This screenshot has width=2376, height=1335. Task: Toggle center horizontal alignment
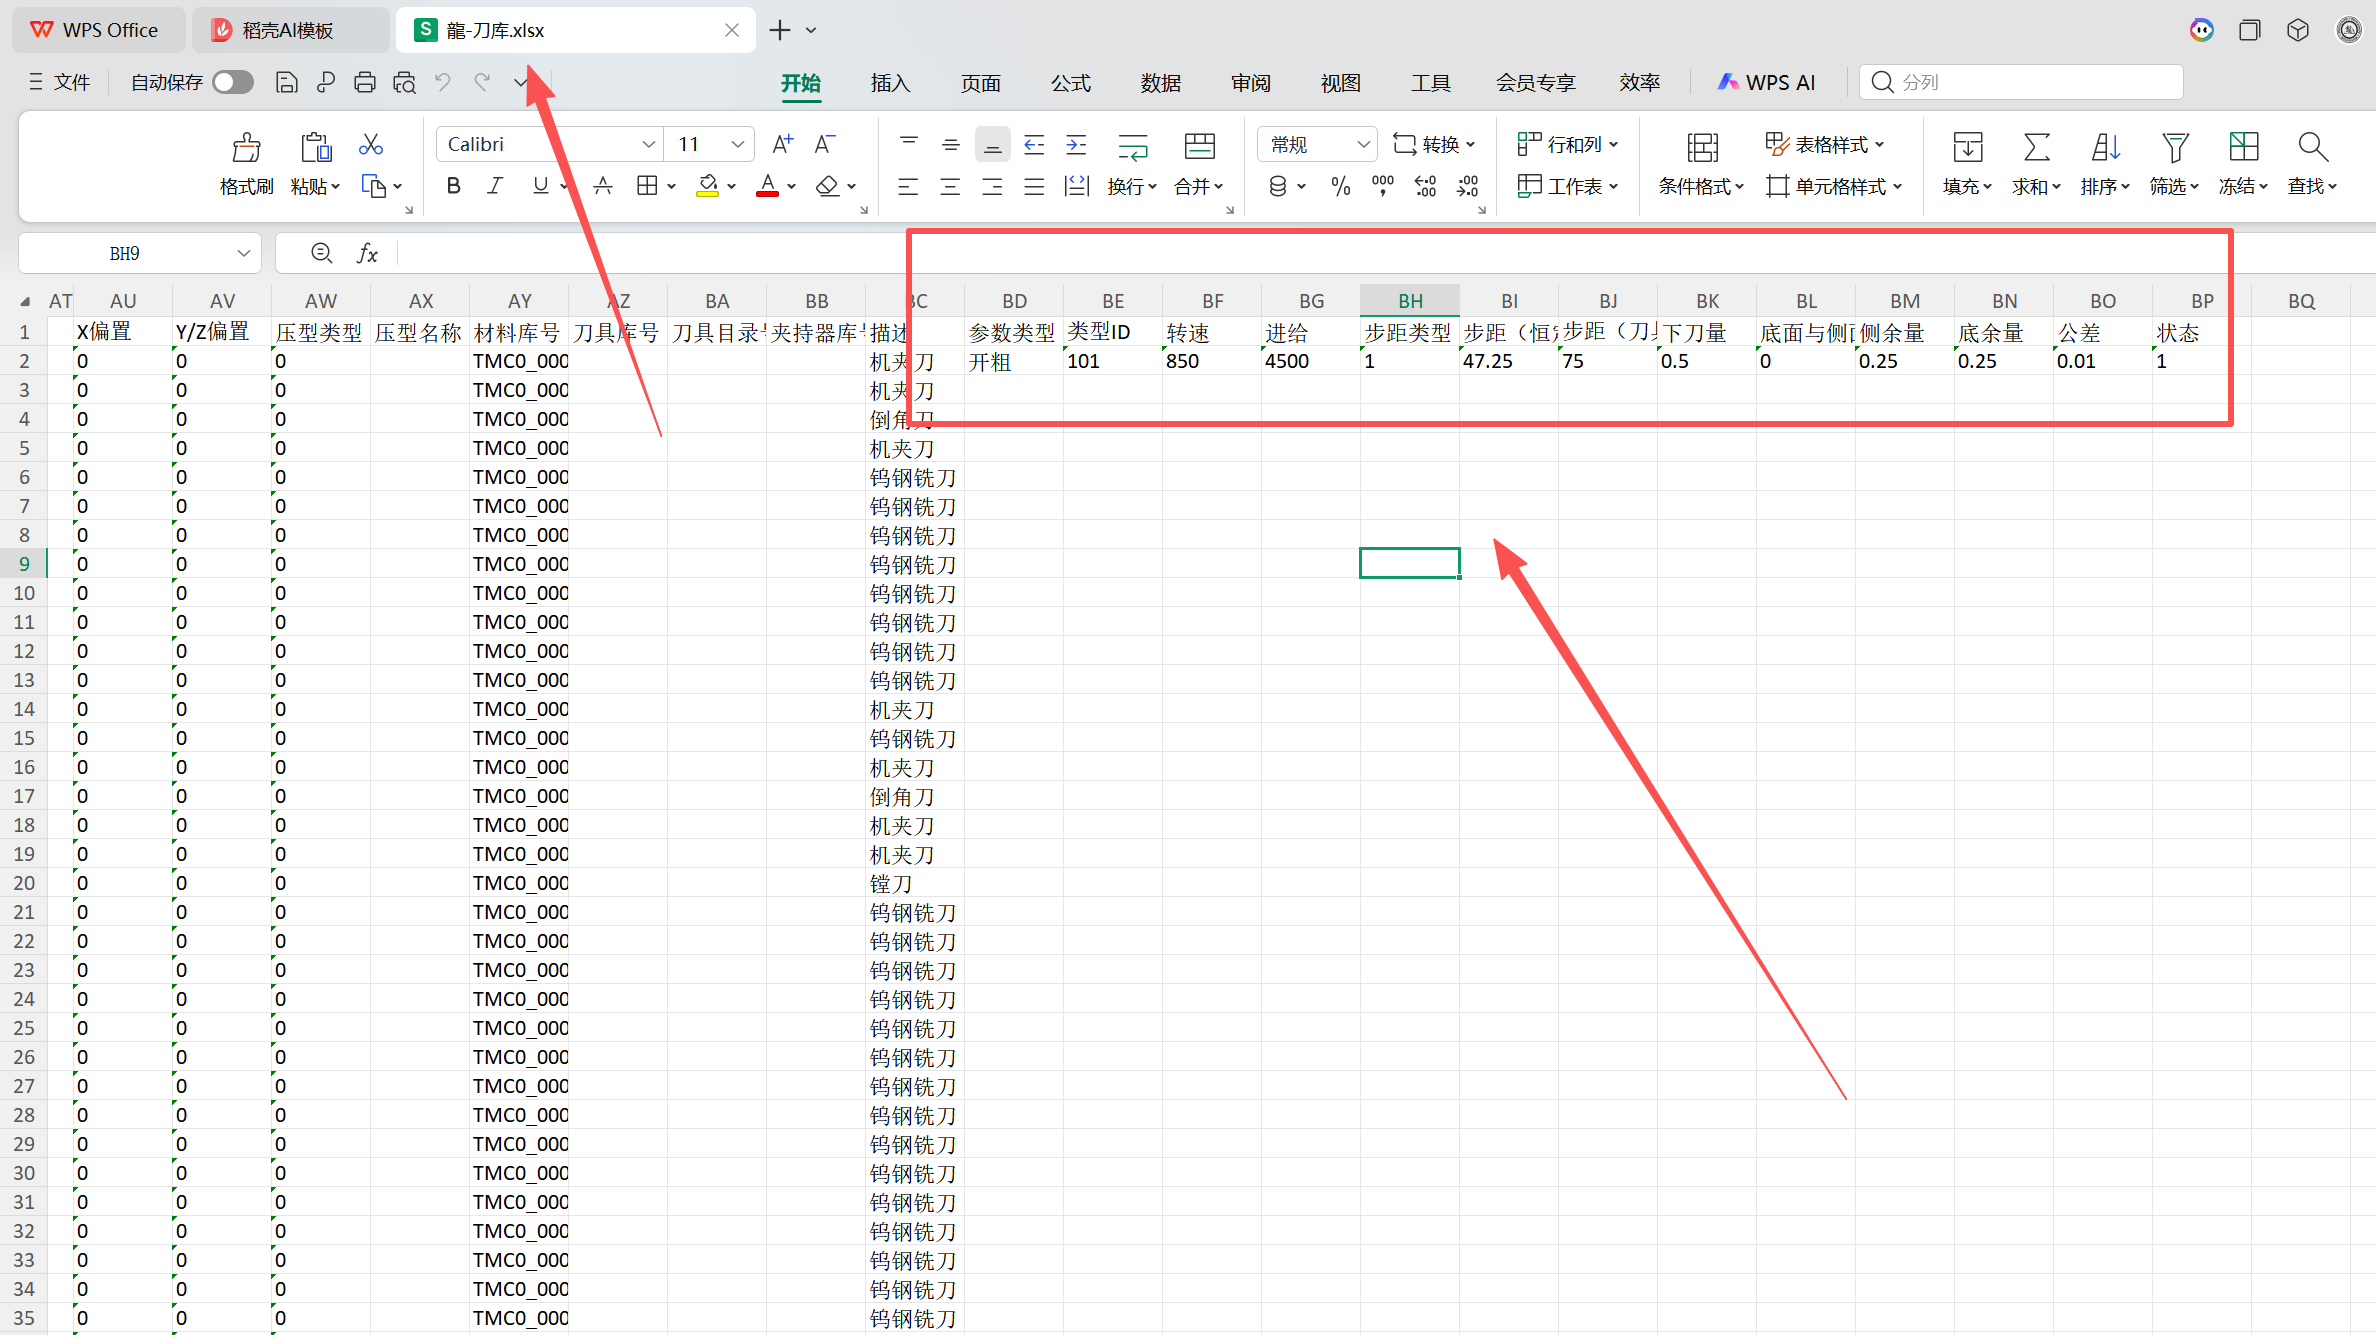point(950,186)
